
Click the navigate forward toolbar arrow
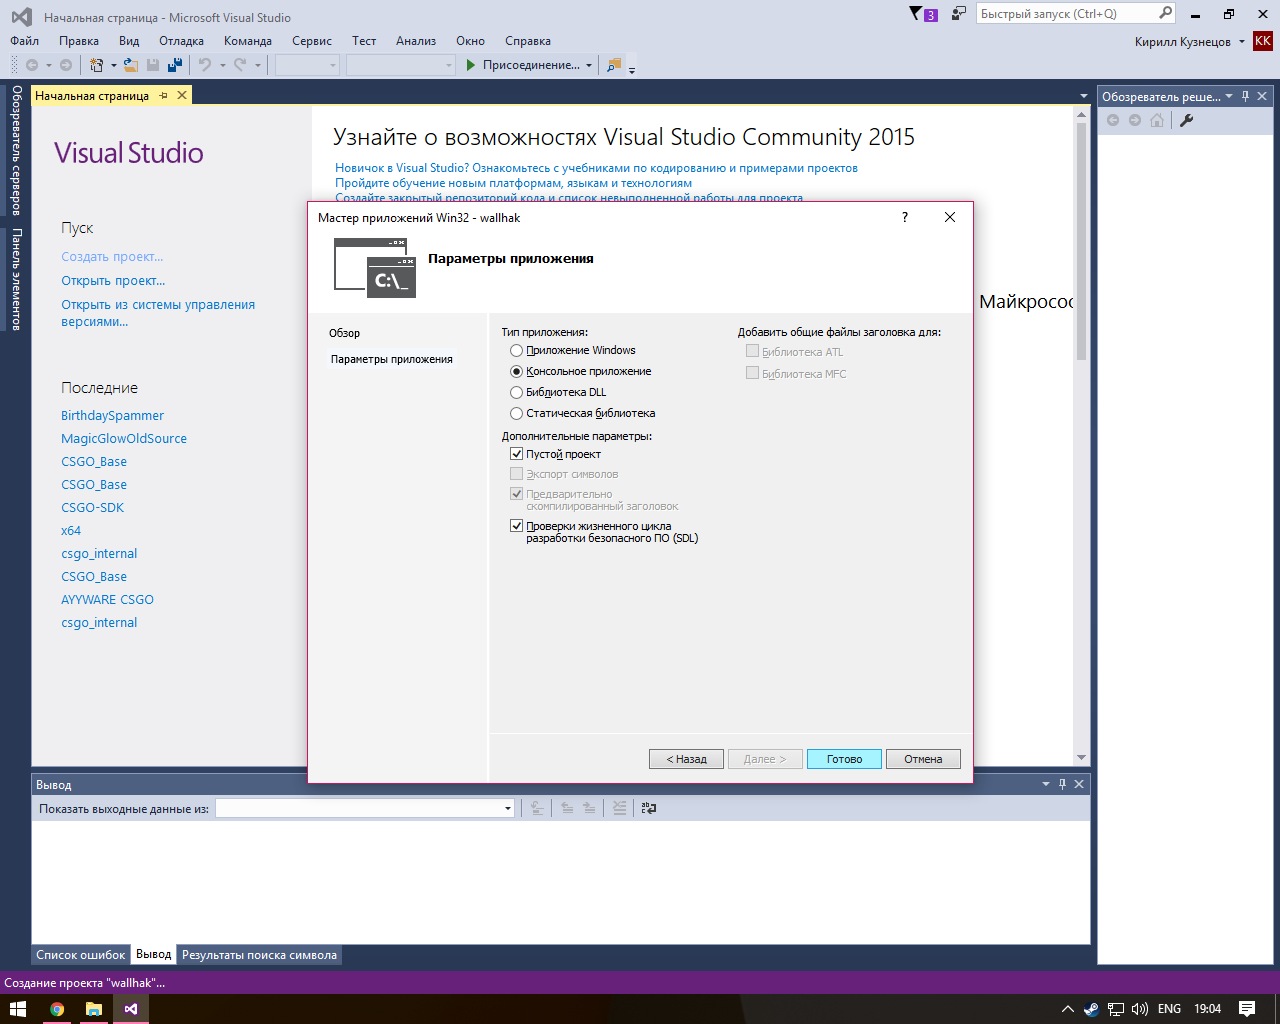coord(66,65)
